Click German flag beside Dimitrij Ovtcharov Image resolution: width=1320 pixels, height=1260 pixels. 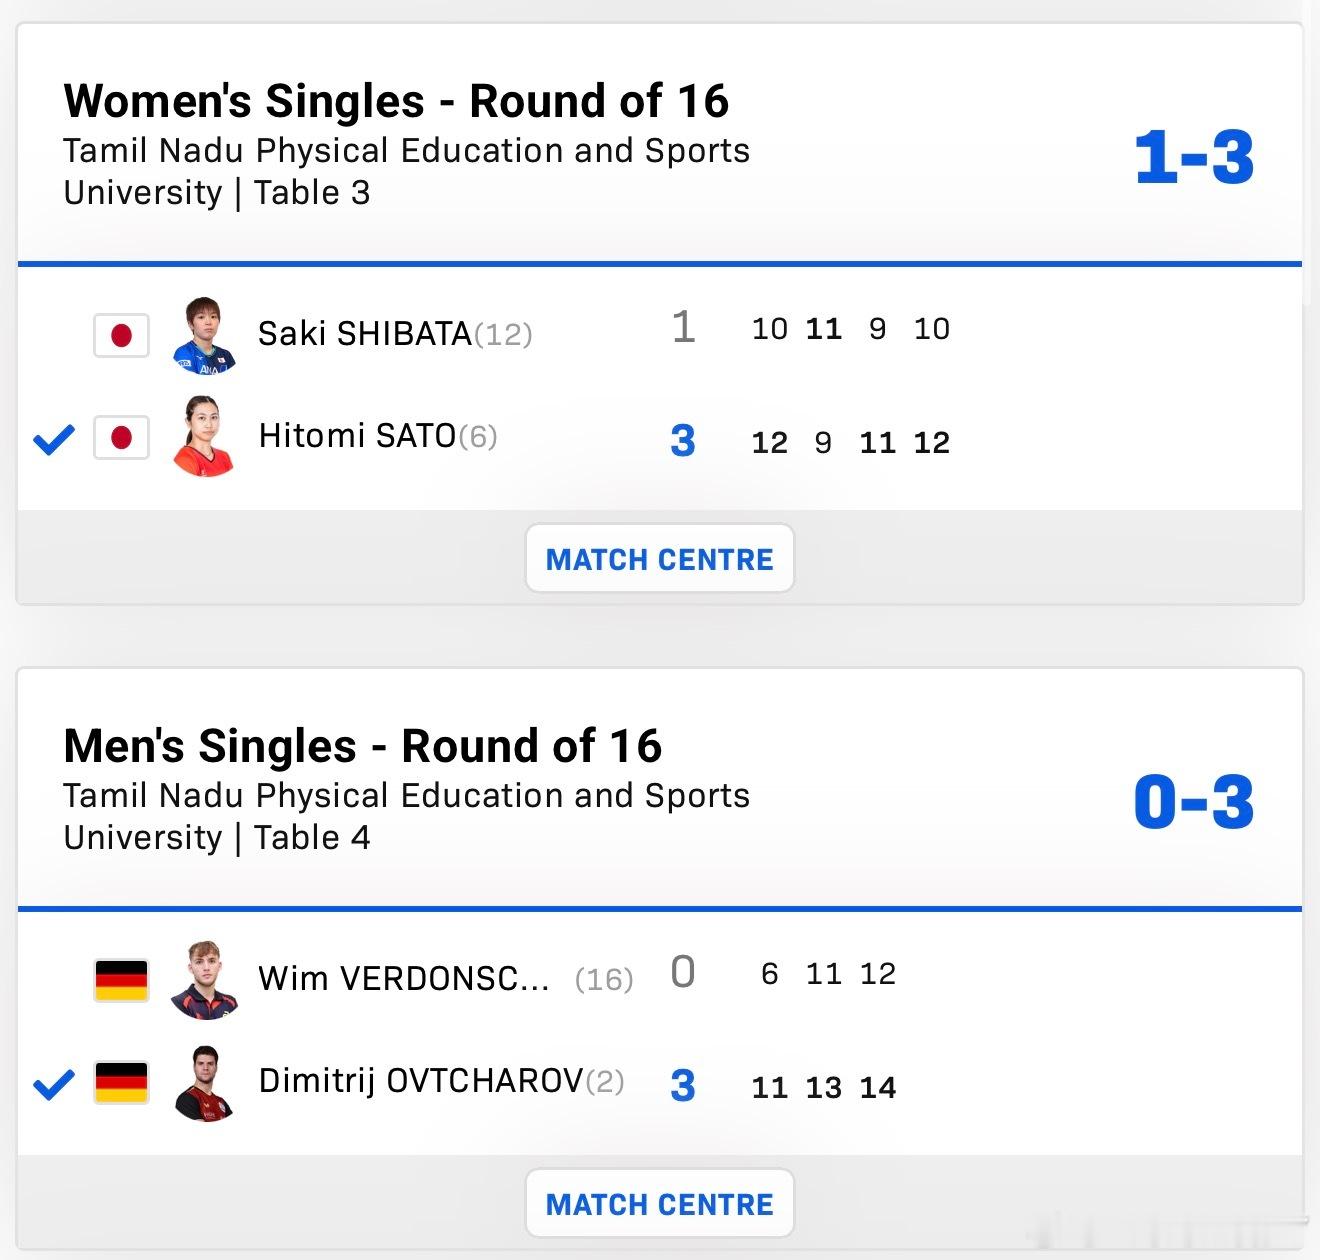(x=121, y=1082)
